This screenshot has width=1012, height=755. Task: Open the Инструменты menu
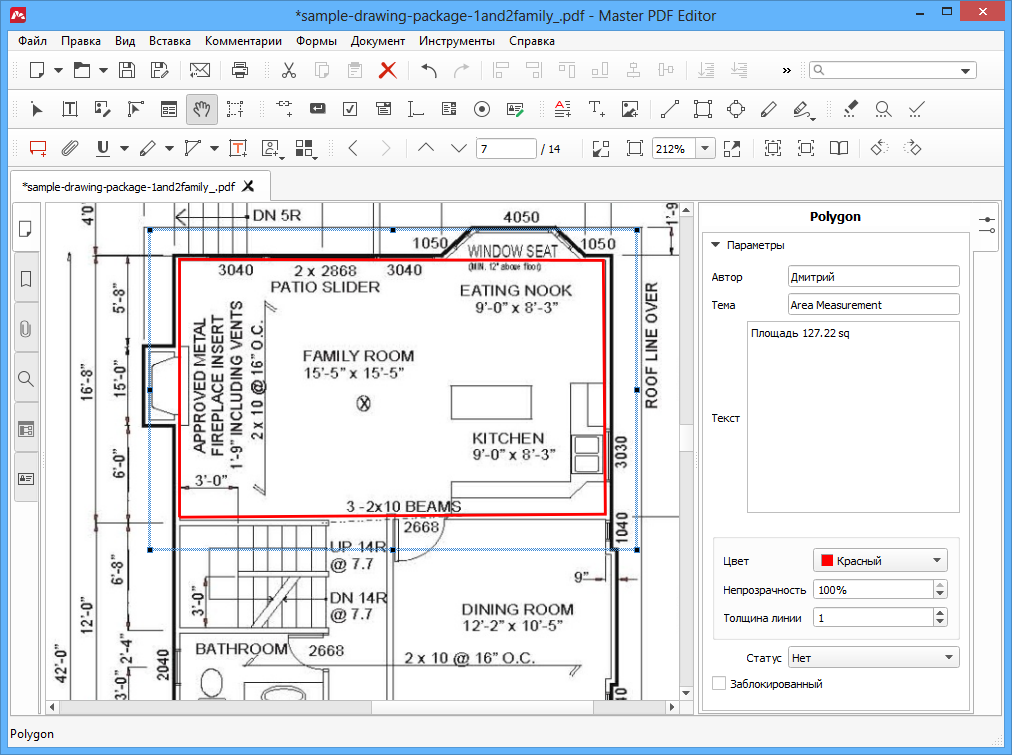click(456, 41)
